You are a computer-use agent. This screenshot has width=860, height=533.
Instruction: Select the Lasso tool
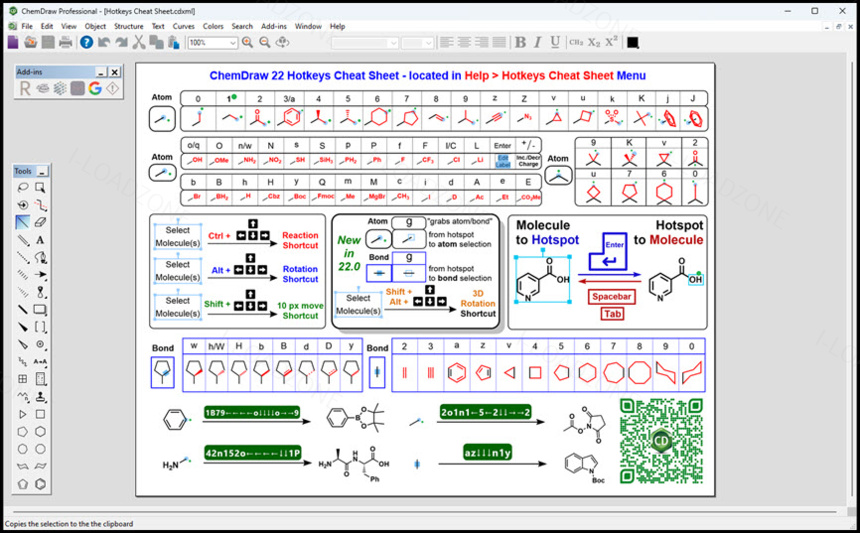click(22, 188)
